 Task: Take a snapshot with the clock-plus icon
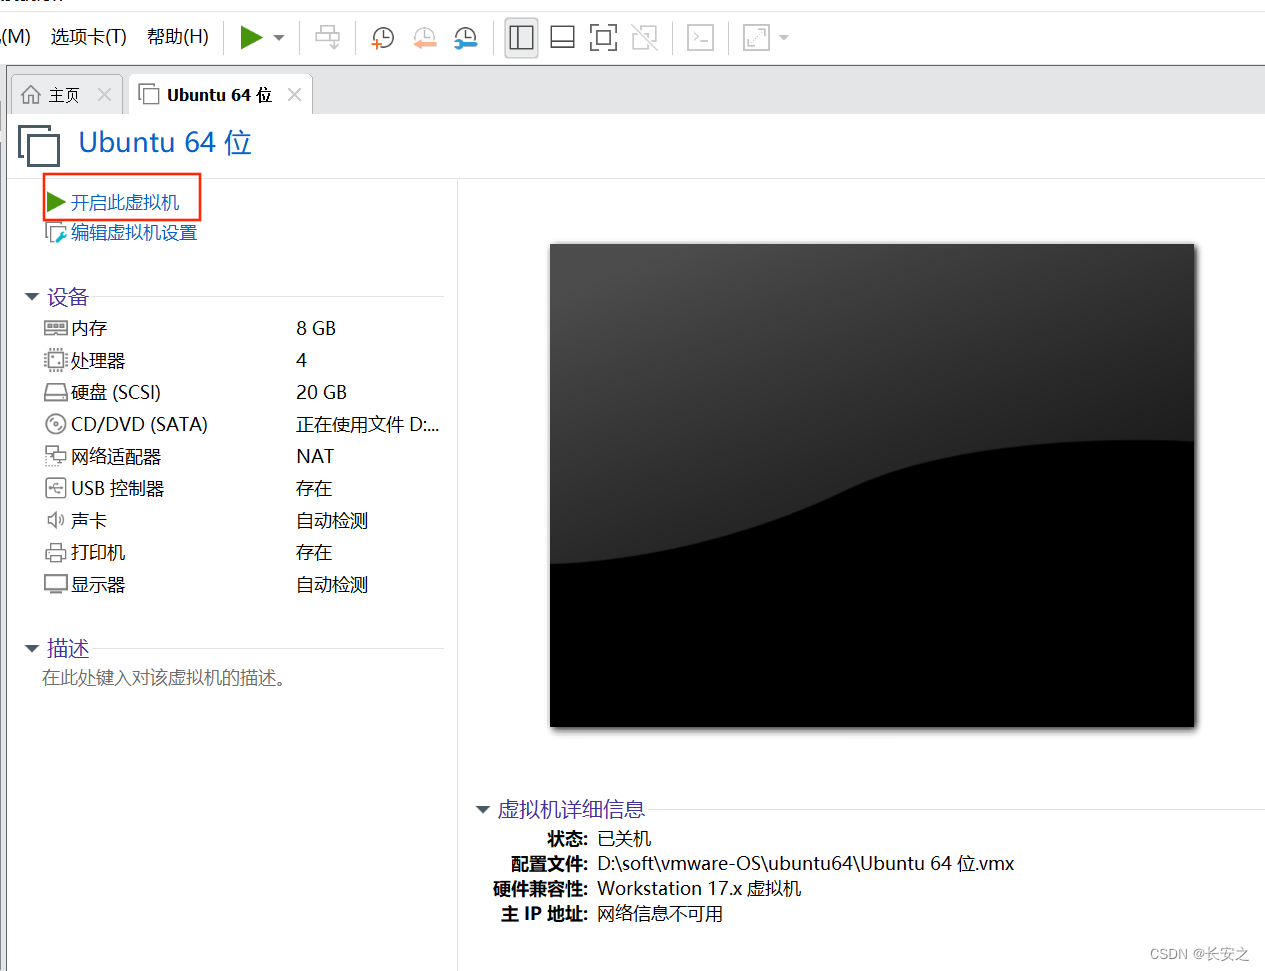point(383,38)
